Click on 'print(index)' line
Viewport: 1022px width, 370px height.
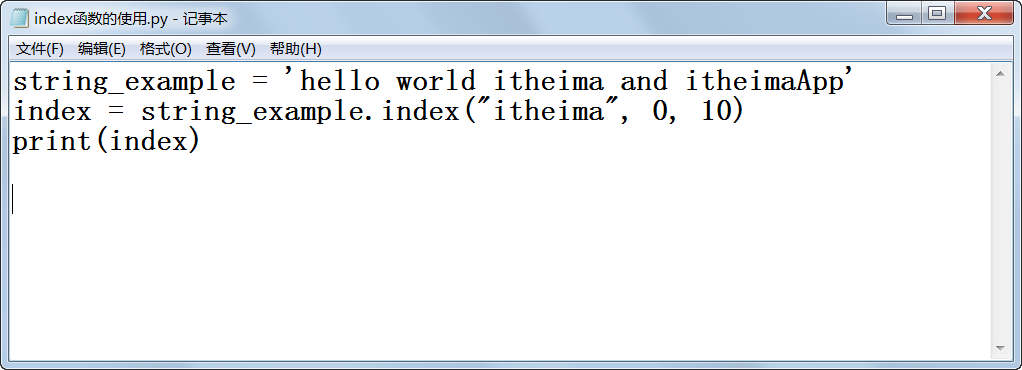[x=106, y=141]
